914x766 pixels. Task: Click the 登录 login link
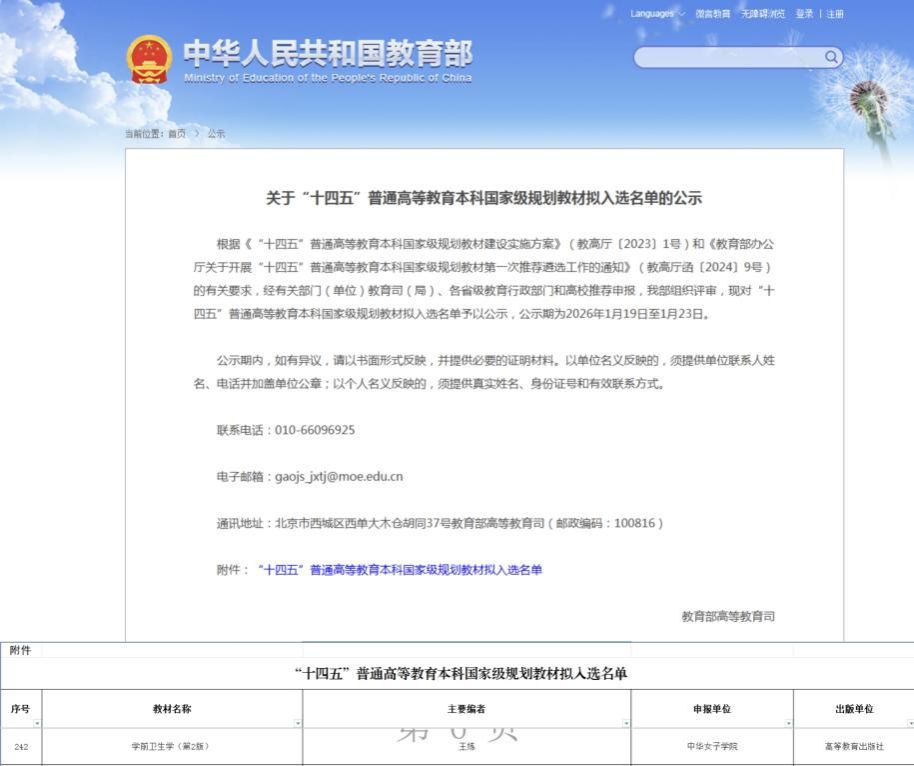coord(804,14)
